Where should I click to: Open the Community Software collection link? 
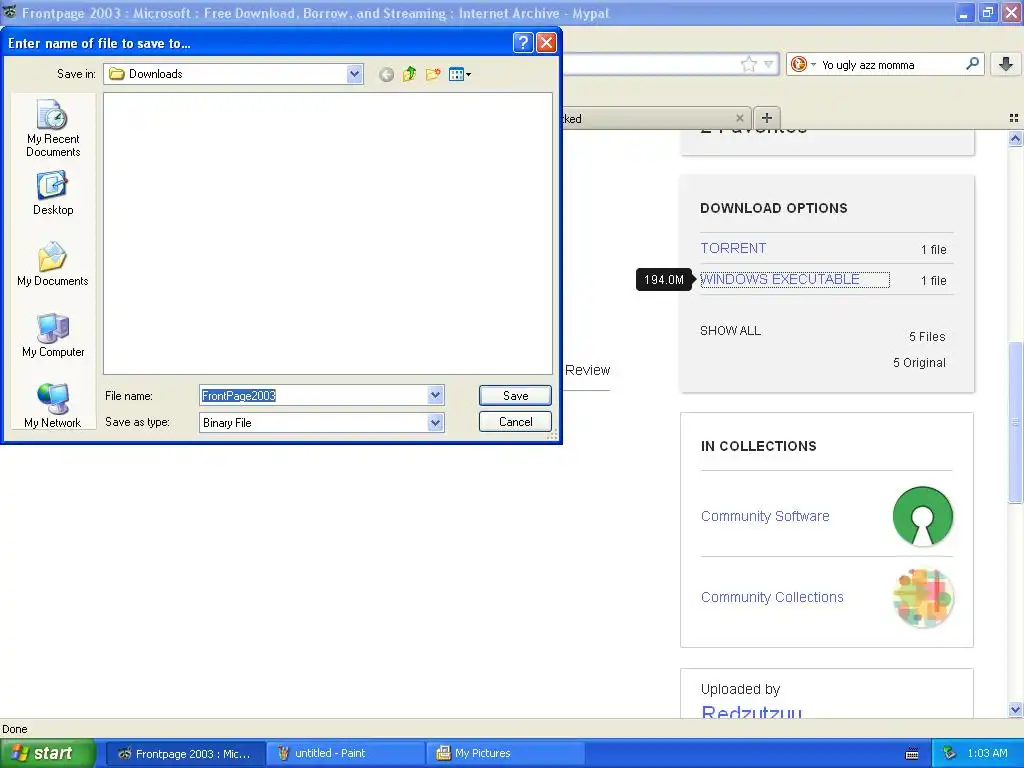point(765,516)
